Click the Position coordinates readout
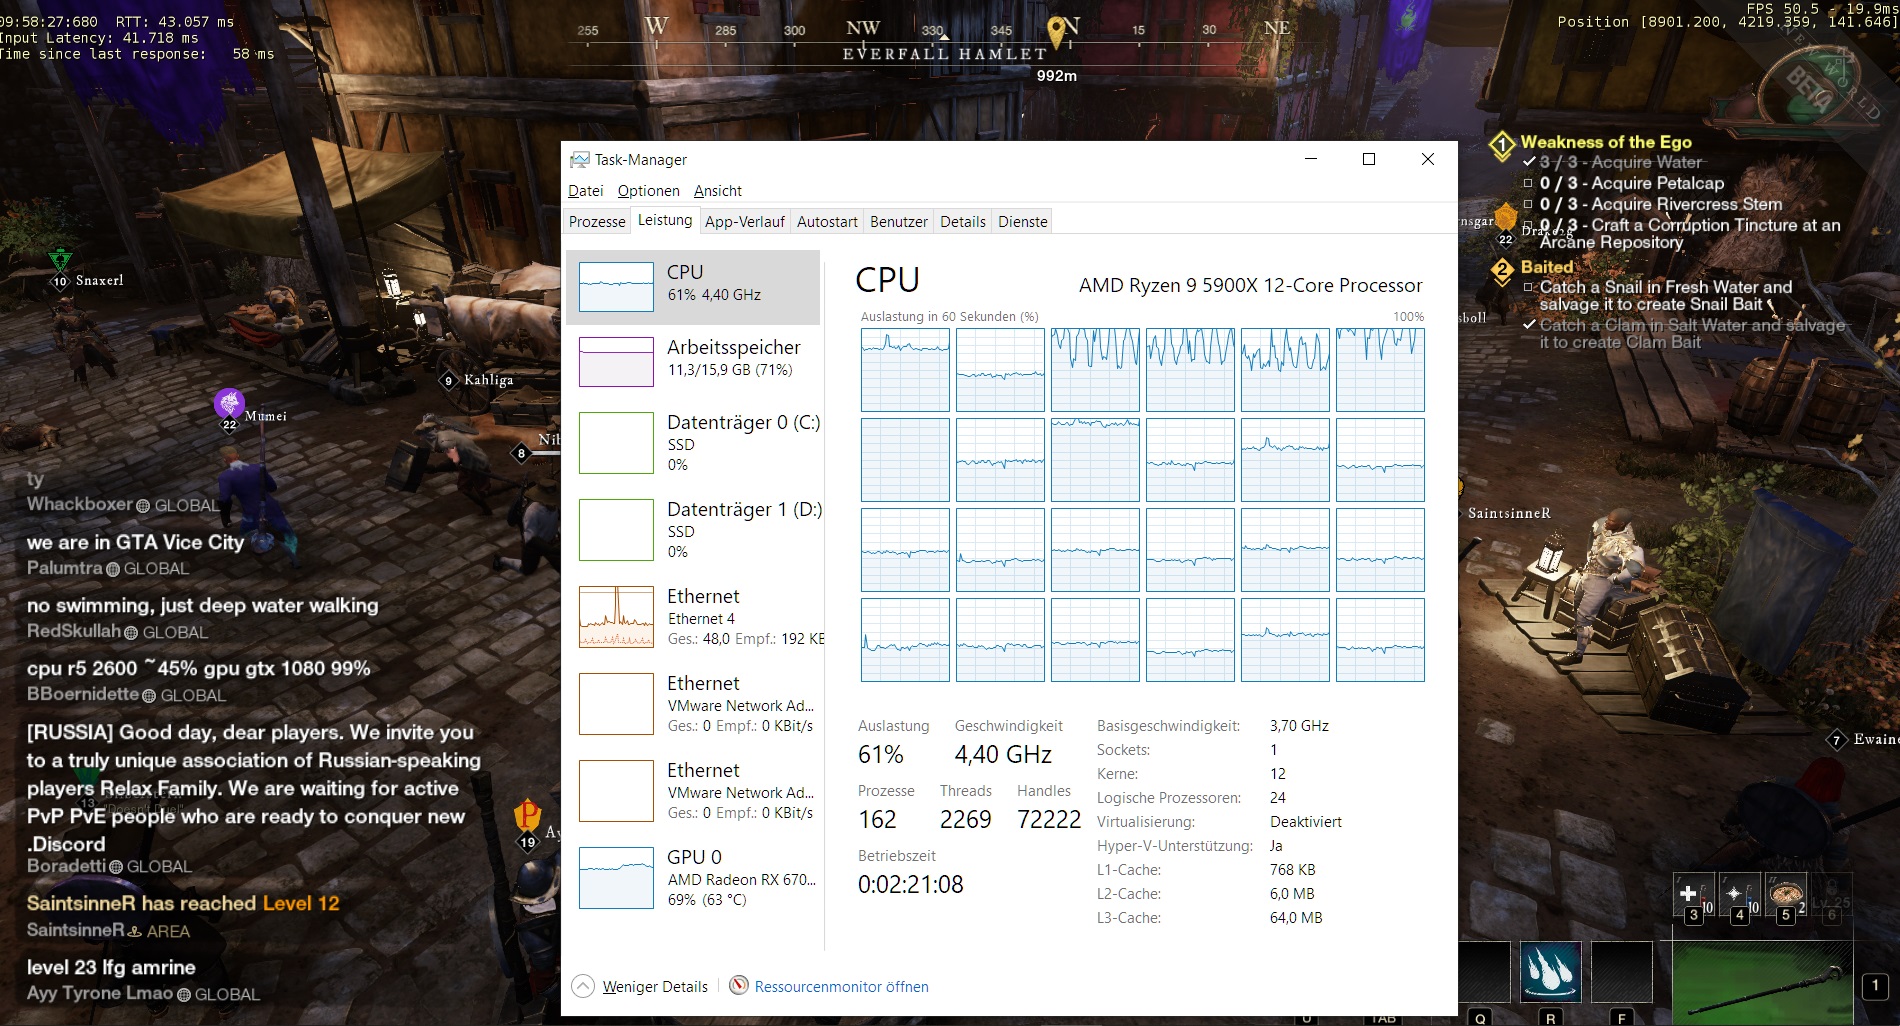The width and height of the screenshot is (1900, 1026). (1728, 21)
